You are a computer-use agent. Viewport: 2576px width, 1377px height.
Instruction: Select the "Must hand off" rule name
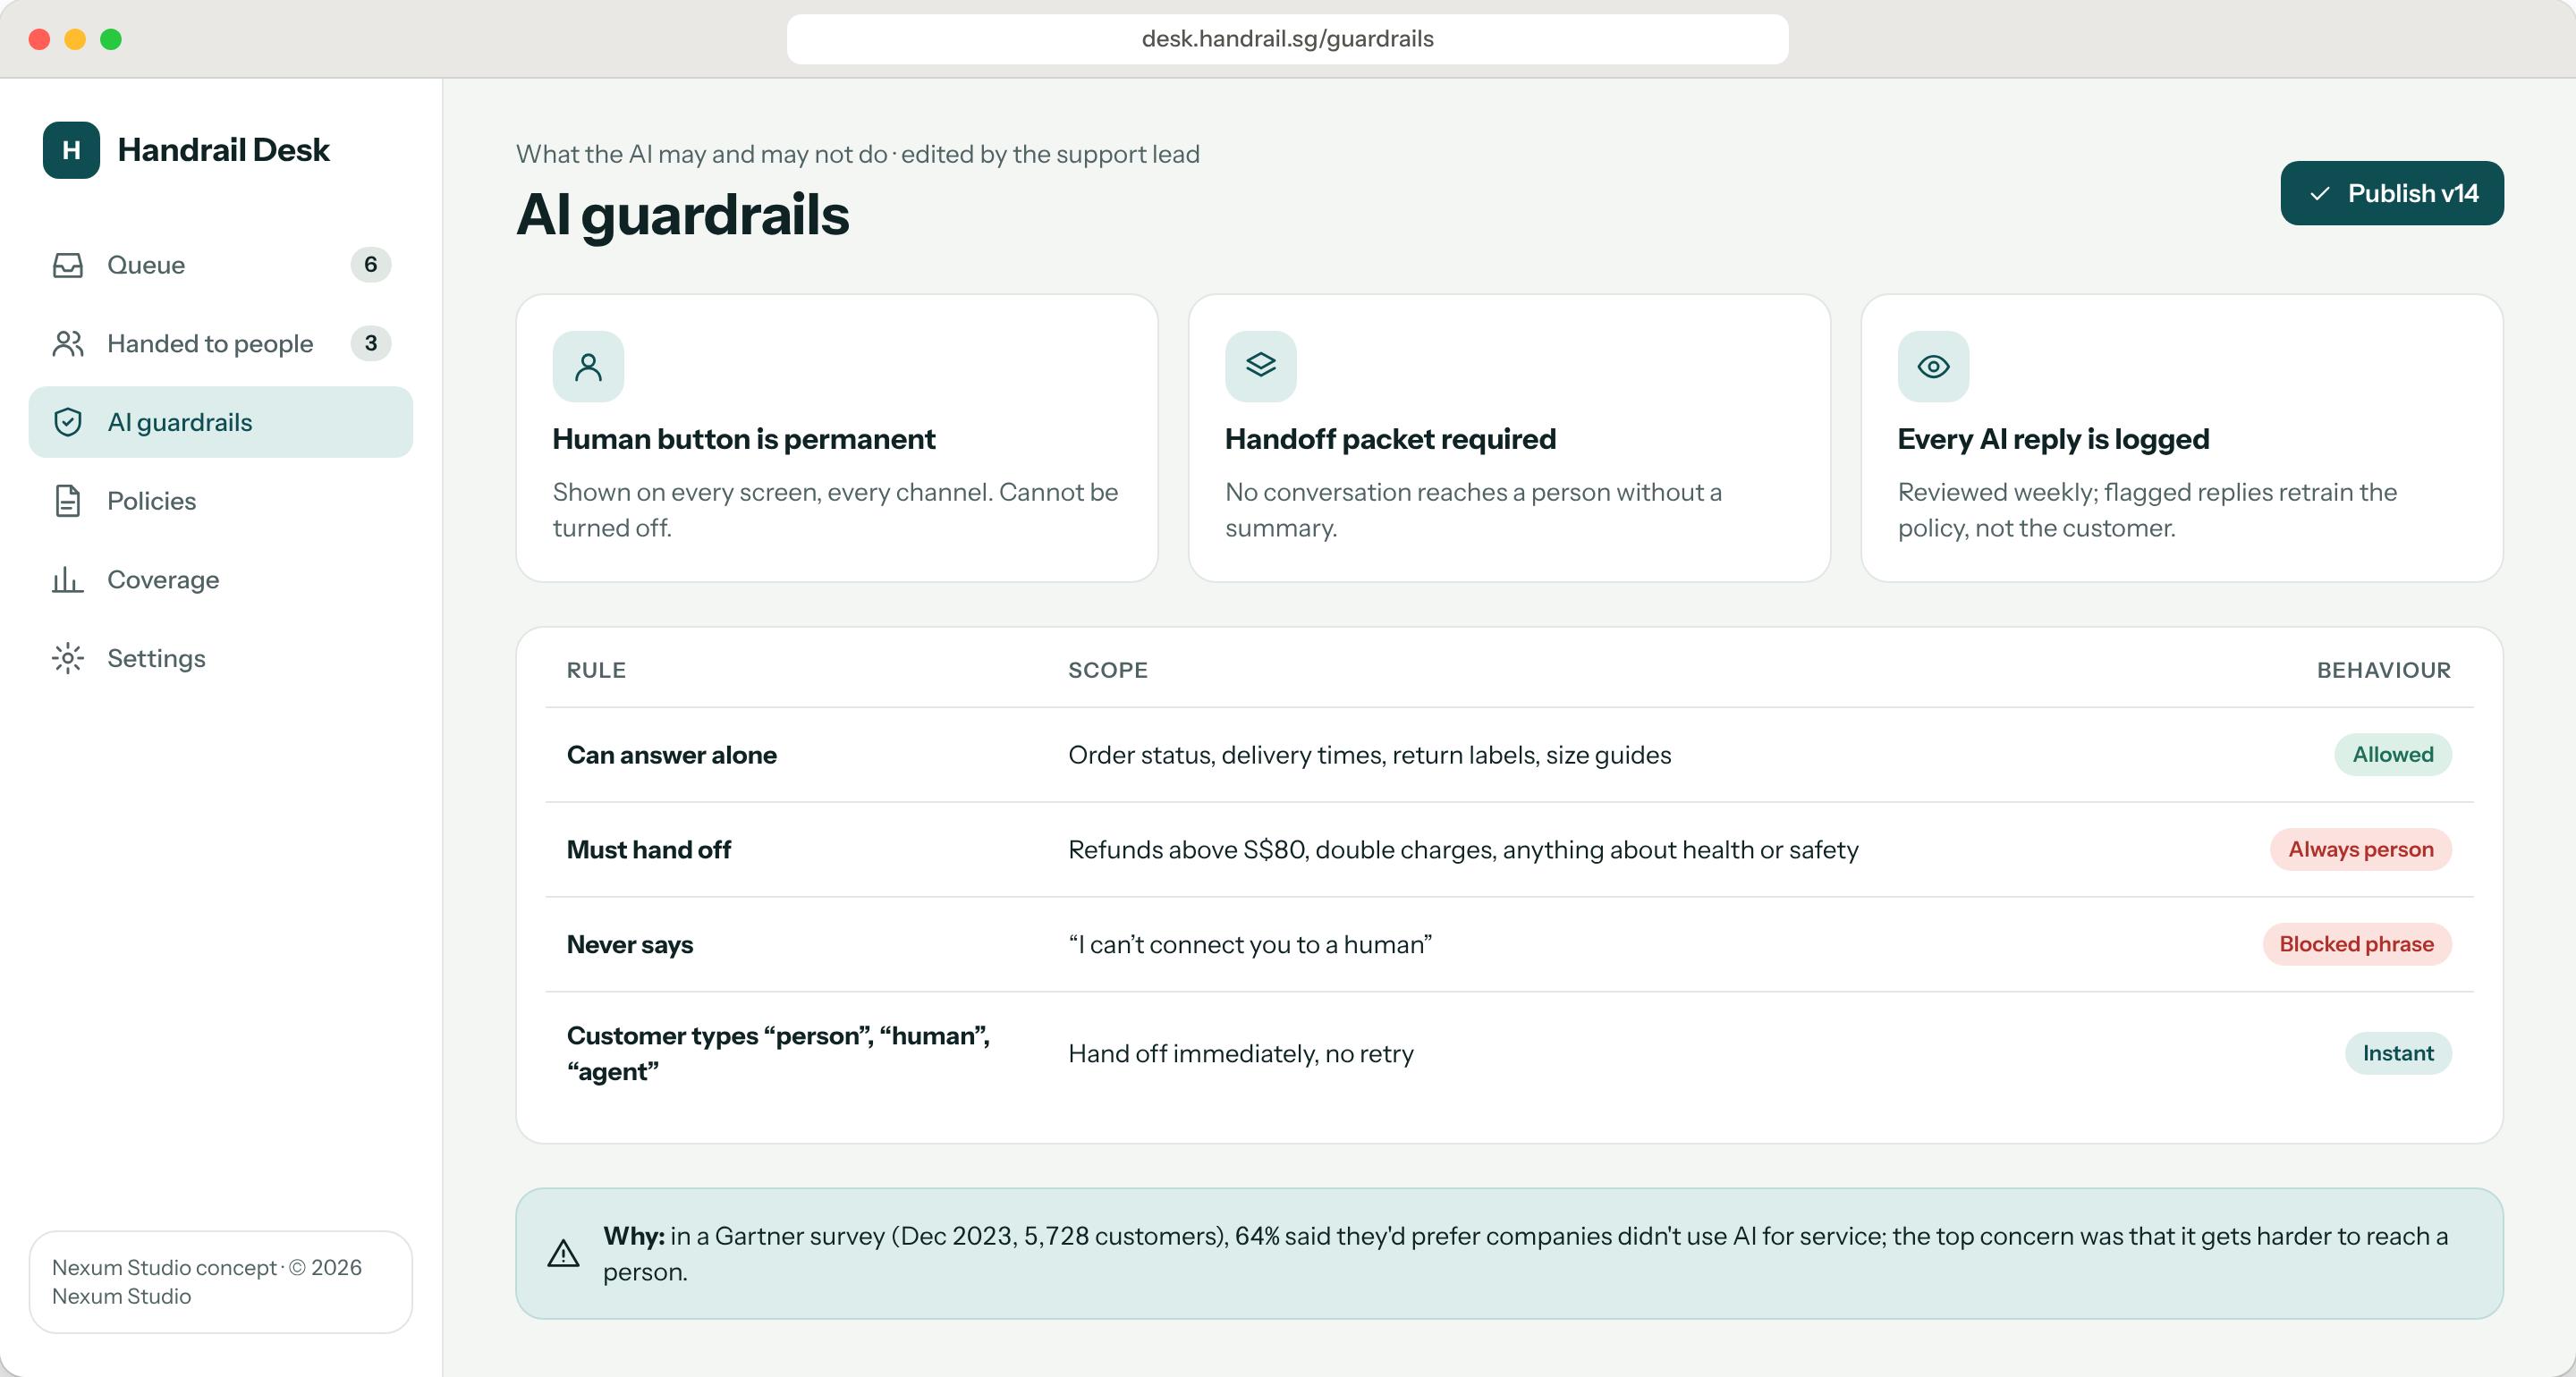pyautogui.click(x=648, y=850)
